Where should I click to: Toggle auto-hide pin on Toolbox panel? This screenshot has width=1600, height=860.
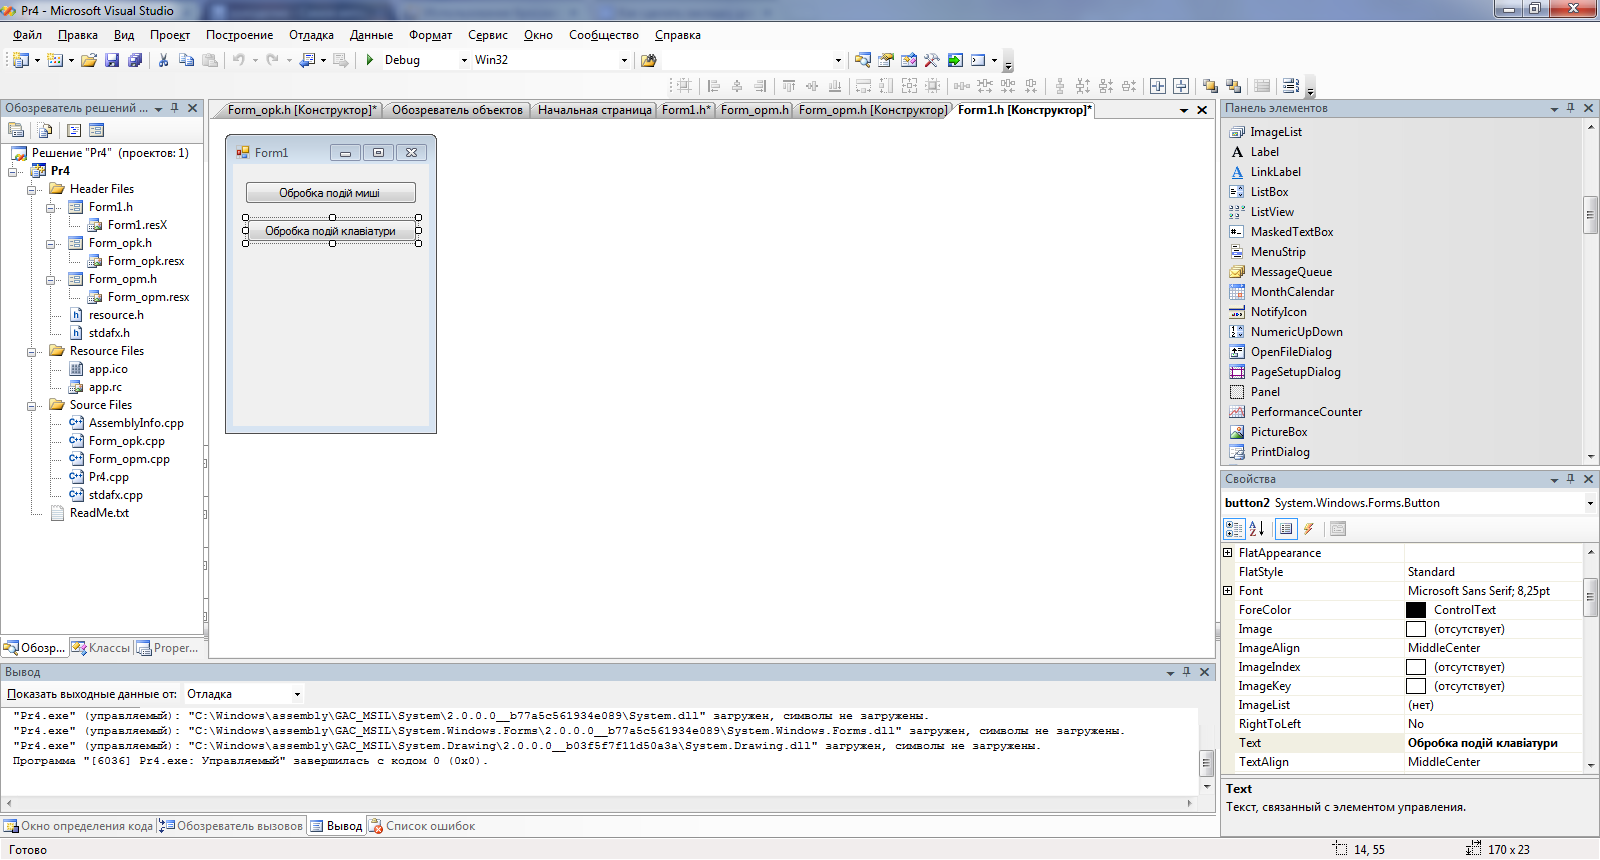(1571, 108)
